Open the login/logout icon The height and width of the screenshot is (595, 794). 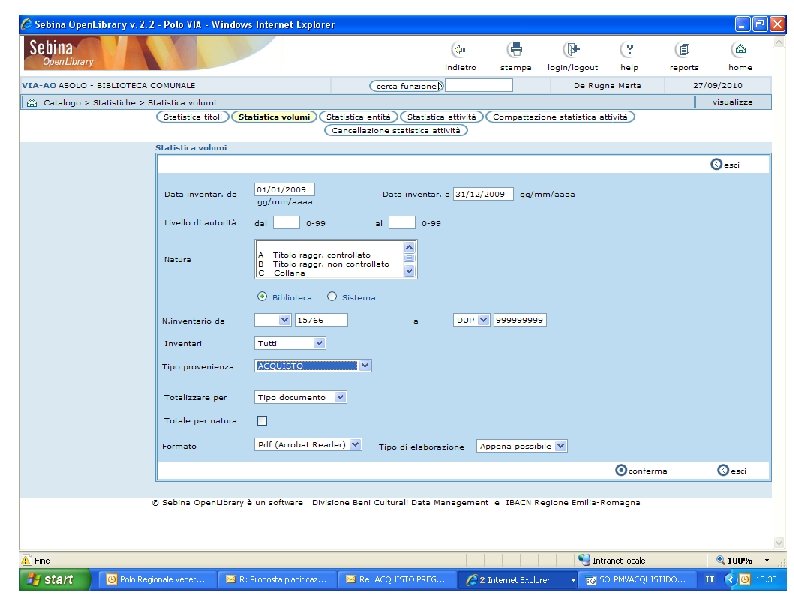(x=572, y=50)
